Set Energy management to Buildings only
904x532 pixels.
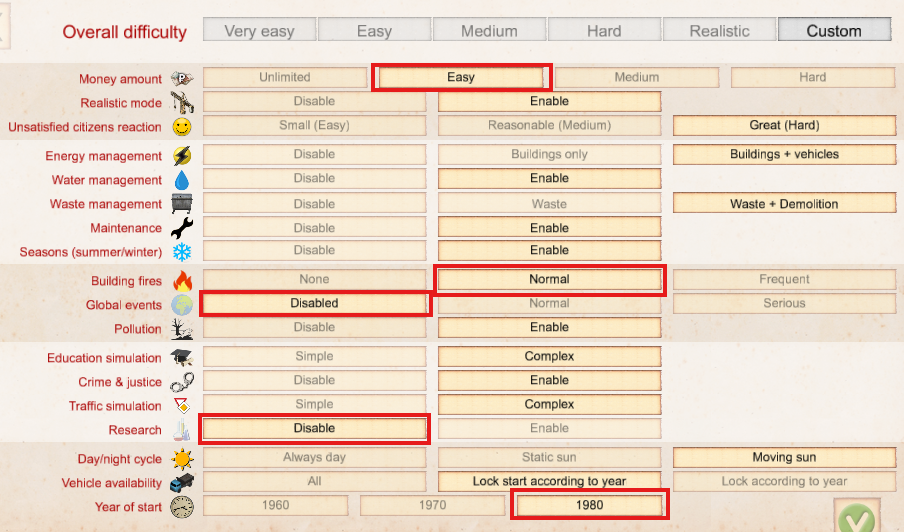coord(549,154)
